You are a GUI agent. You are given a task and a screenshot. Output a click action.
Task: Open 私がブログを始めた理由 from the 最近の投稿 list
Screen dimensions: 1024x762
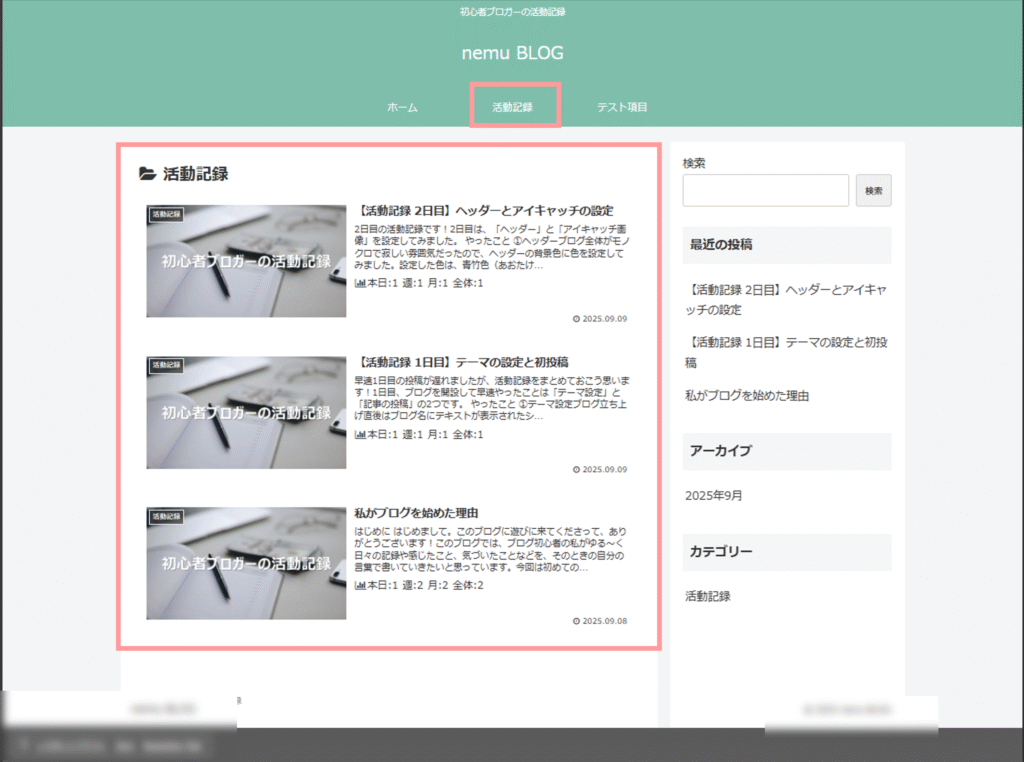(747, 396)
